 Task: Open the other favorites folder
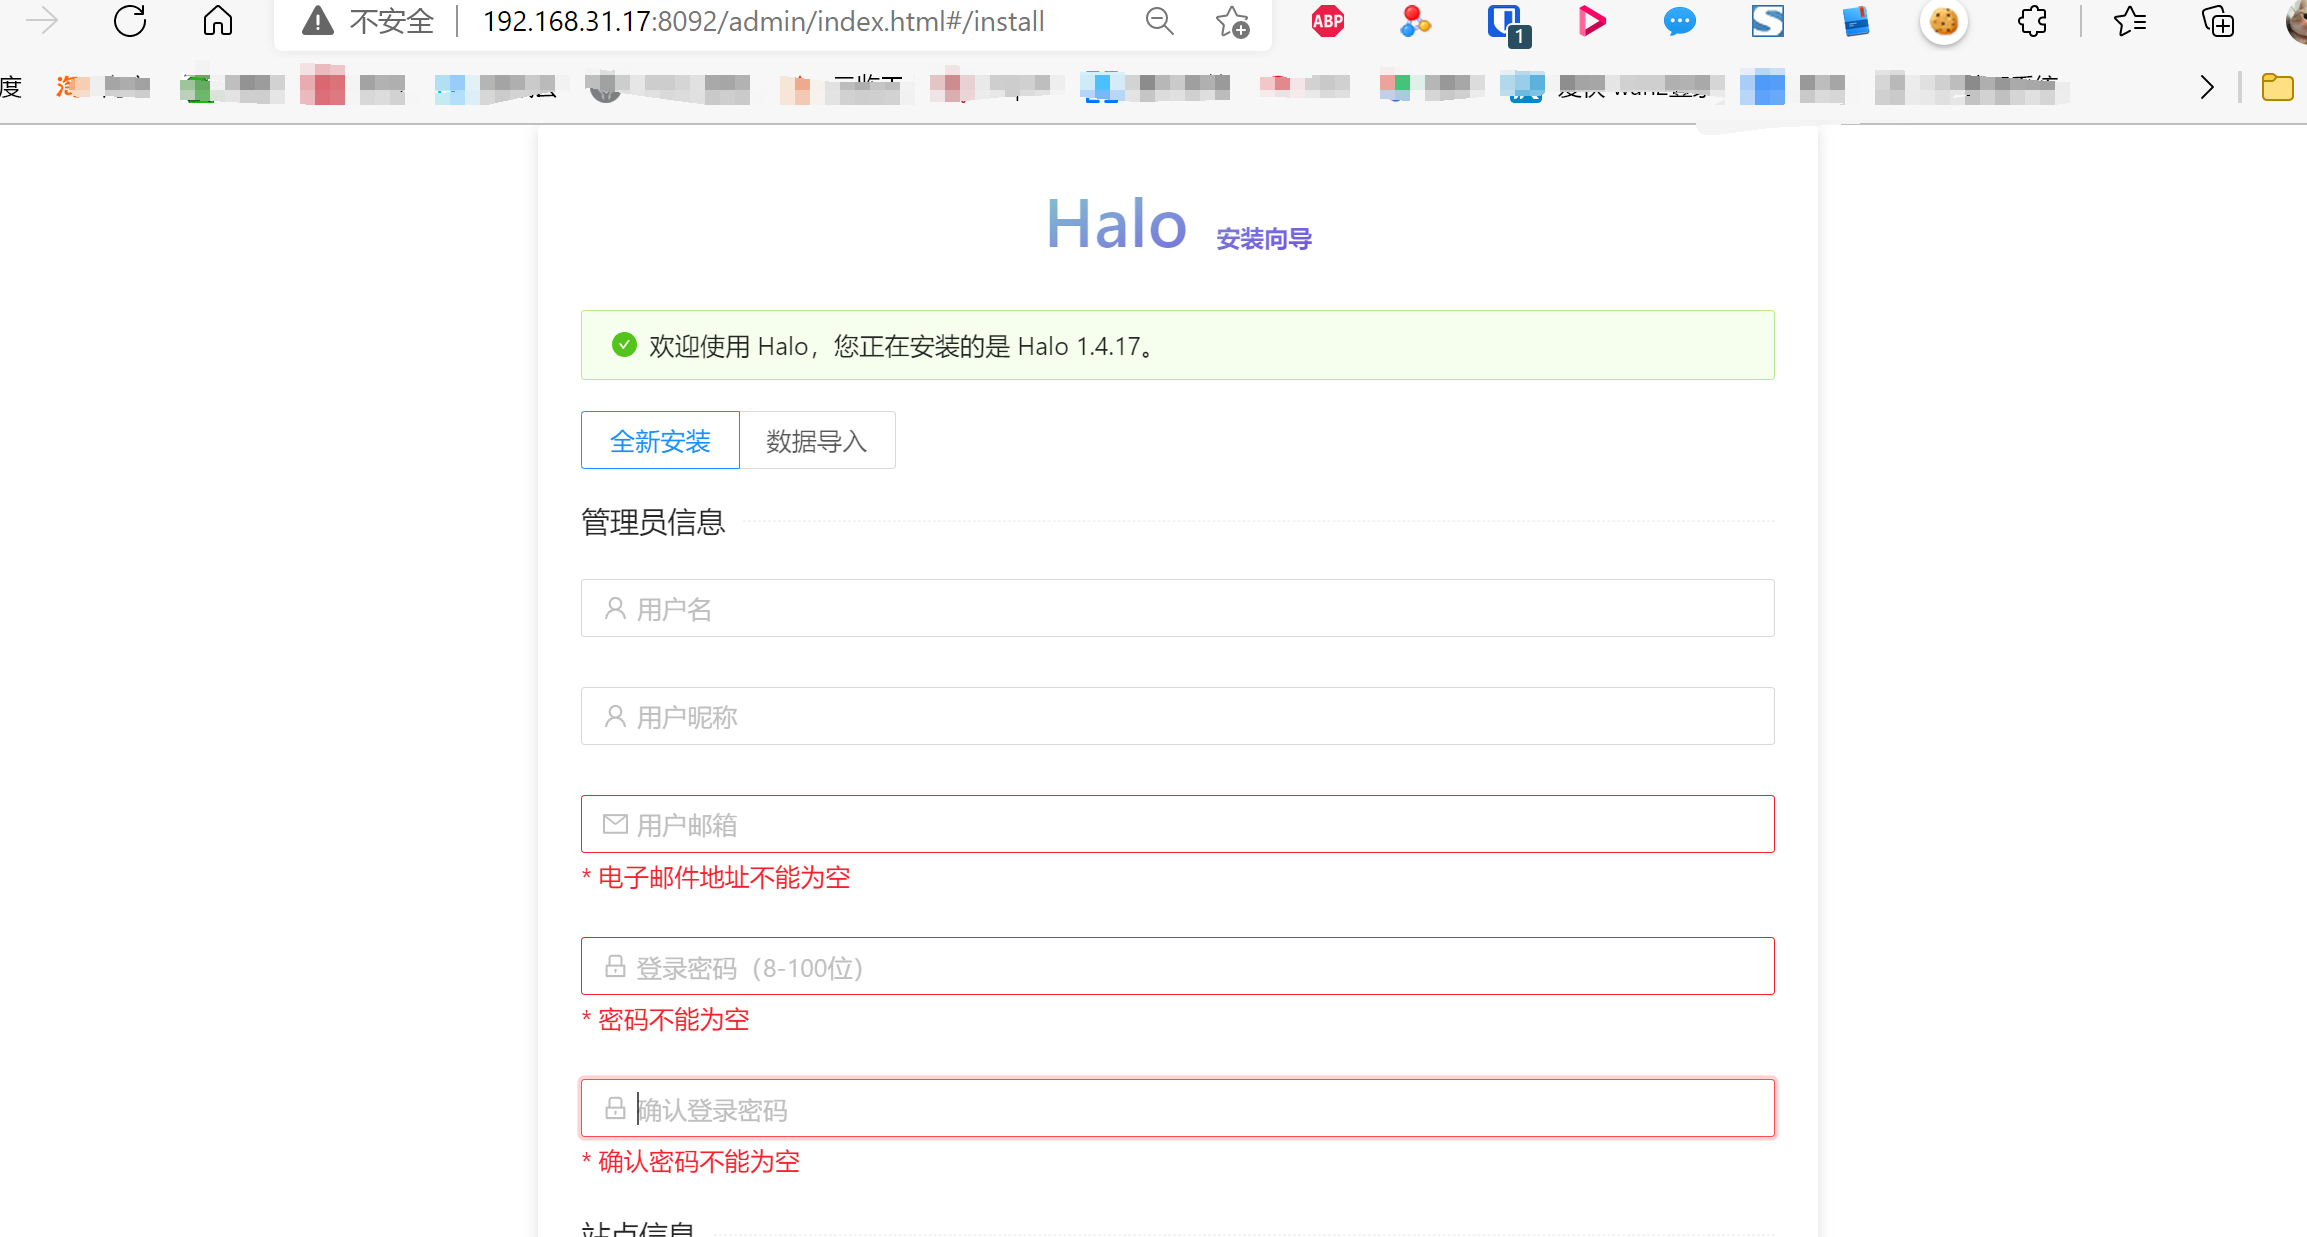click(2277, 88)
